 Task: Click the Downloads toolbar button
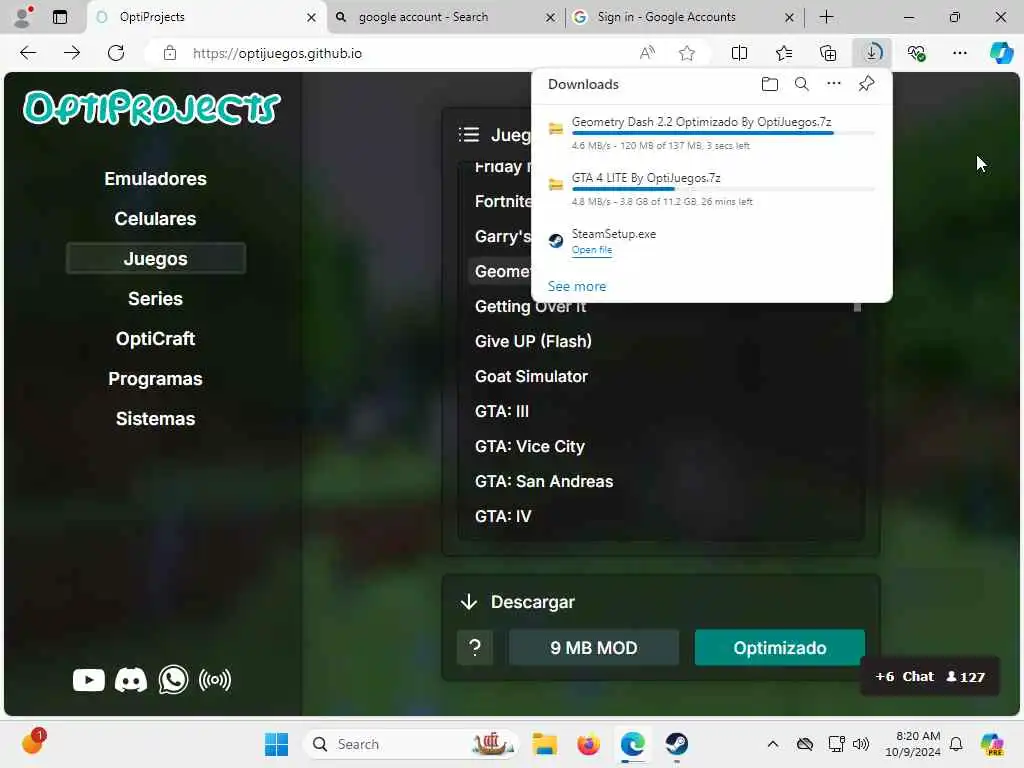[872, 53]
